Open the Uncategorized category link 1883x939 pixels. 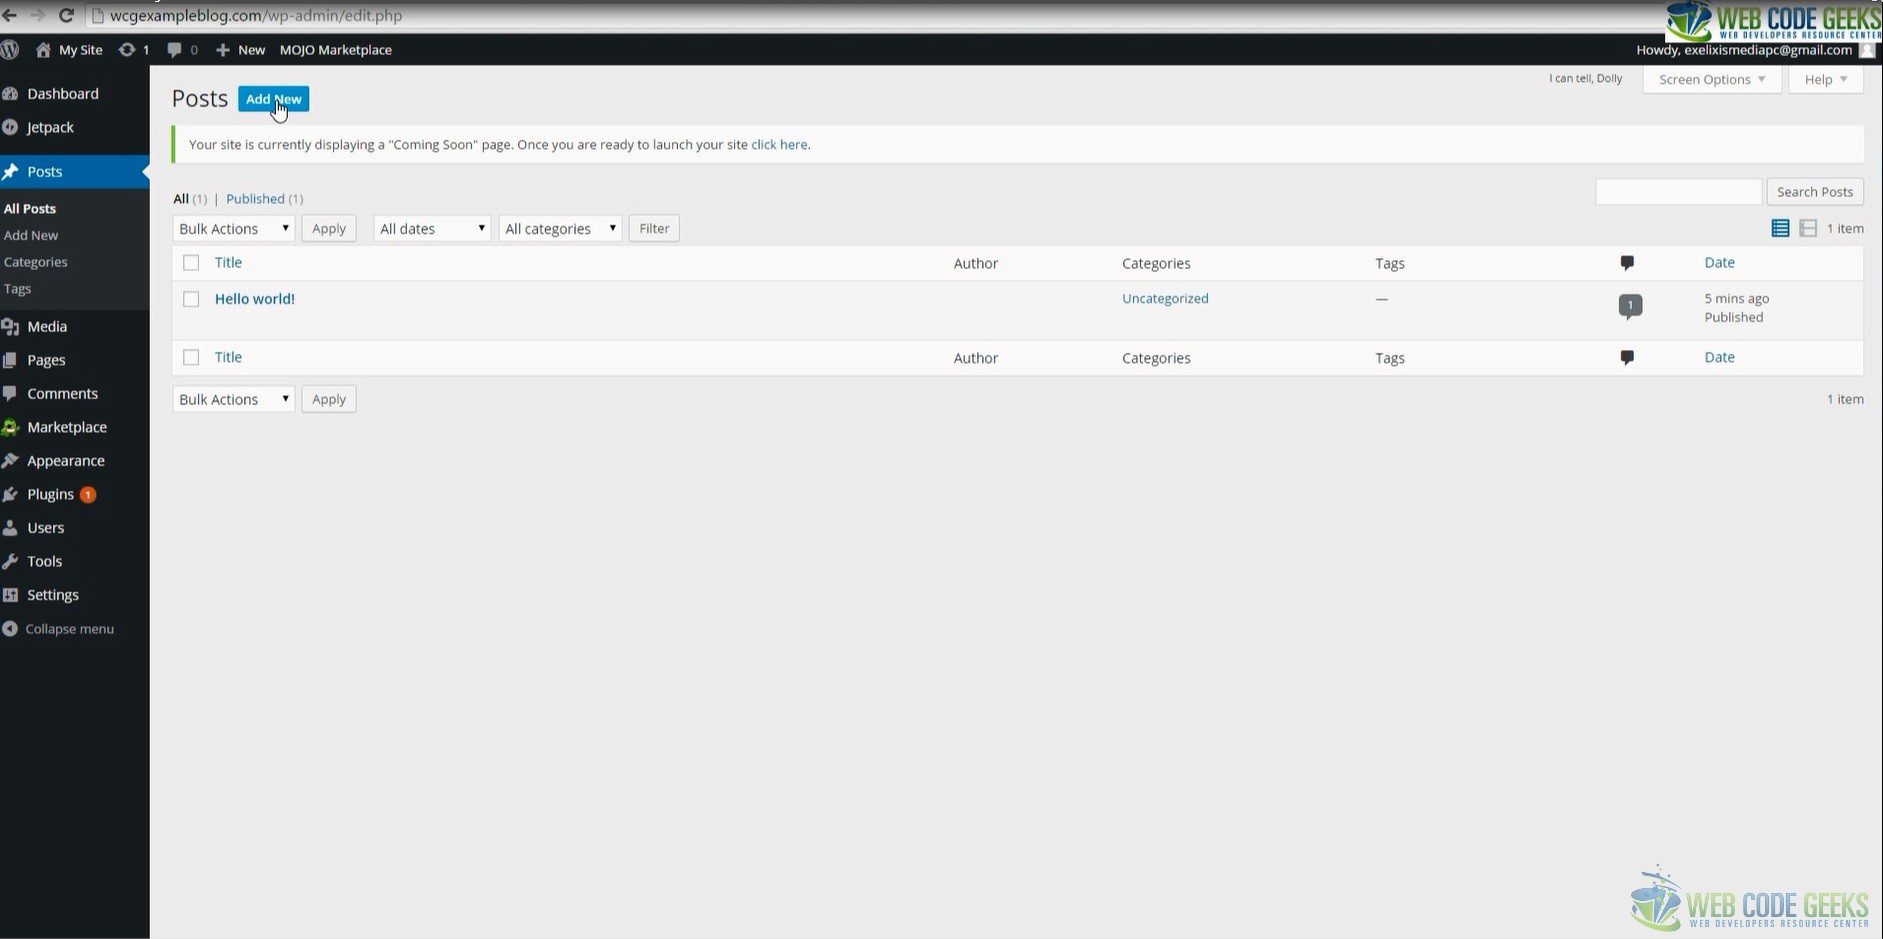1165,298
